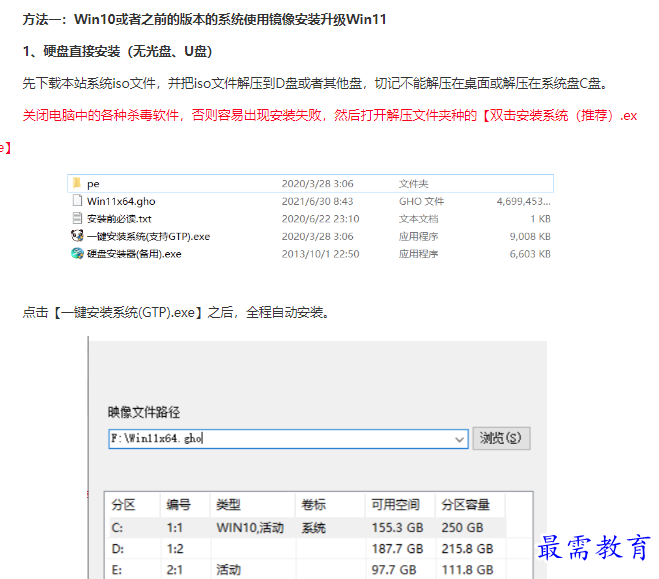Select the D: partition row
This screenshot has width=659, height=579.
tap(305, 548)
